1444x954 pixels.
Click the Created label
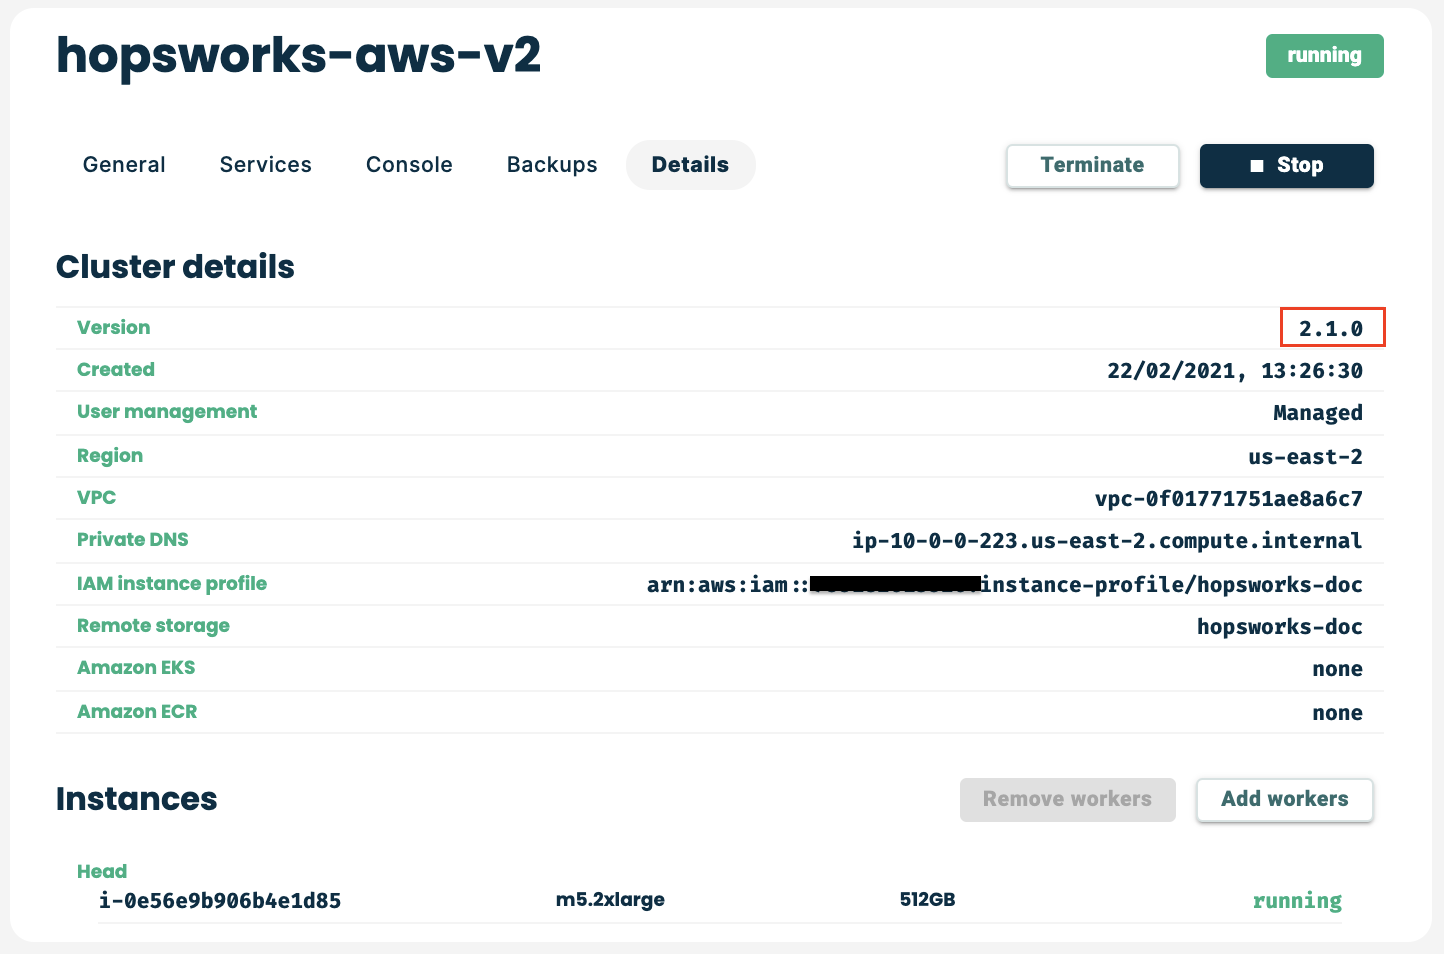click(x=116, y=370)
